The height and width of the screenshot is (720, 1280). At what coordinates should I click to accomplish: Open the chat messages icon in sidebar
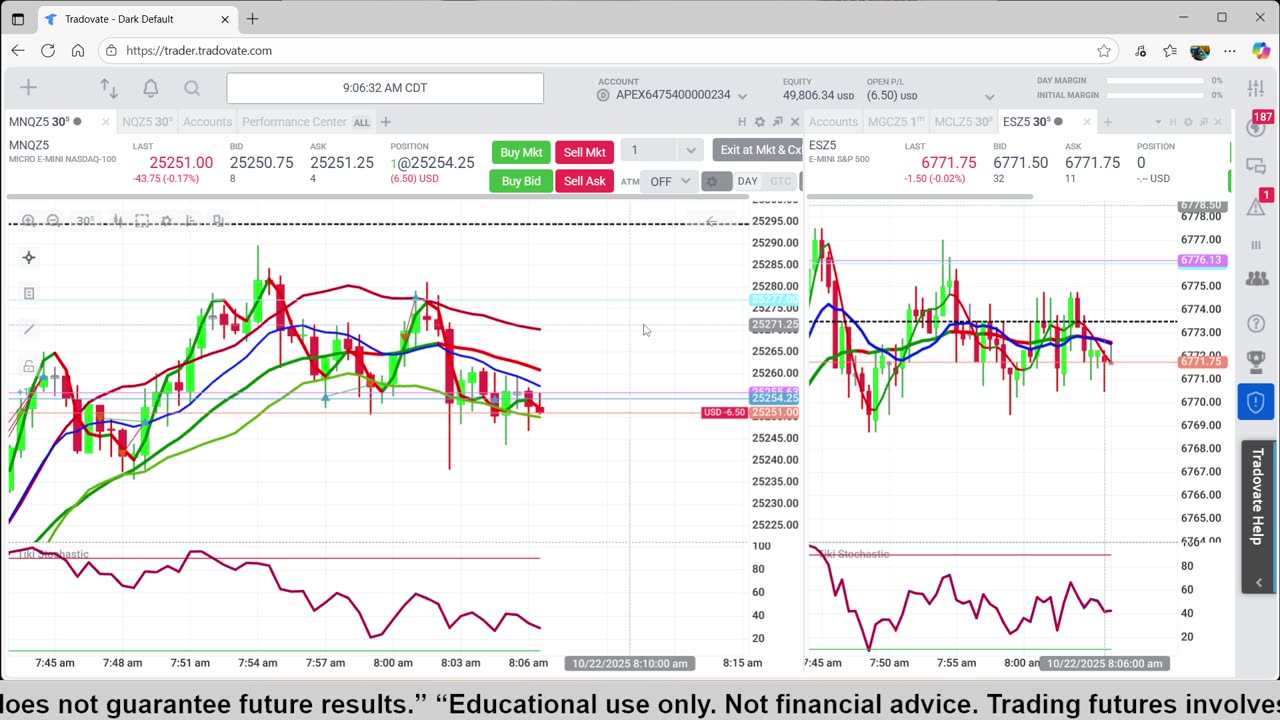click(x=1256, y=166)
